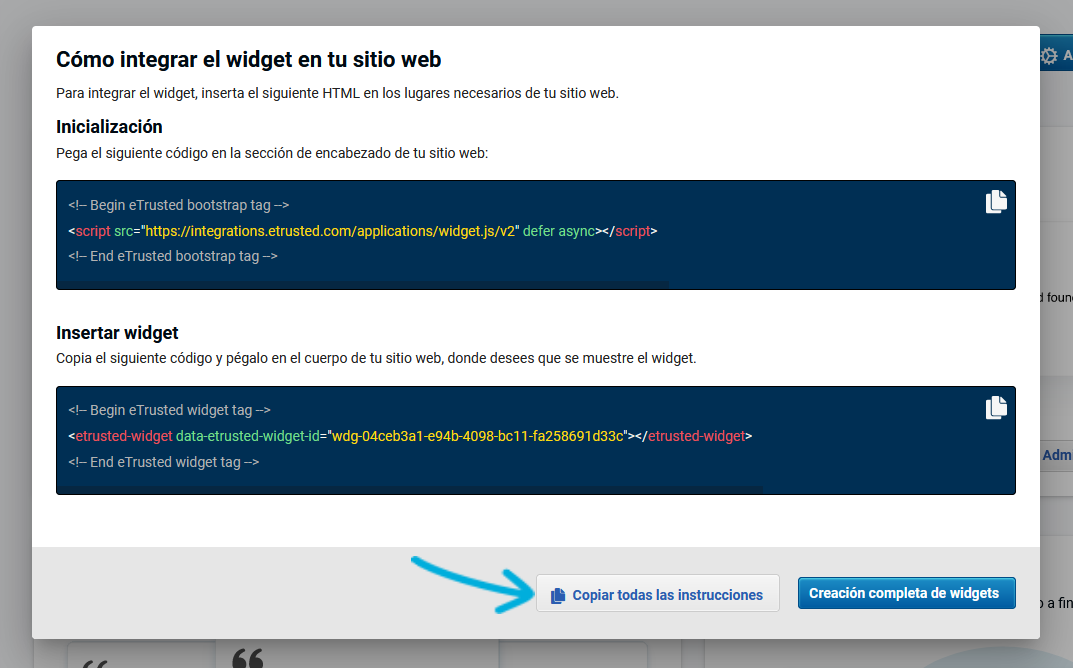The height and width of the screenshot is (668, 1073).
Task: Click the widget code block horizontal scrollbar
Action: [x=410, y=490]
